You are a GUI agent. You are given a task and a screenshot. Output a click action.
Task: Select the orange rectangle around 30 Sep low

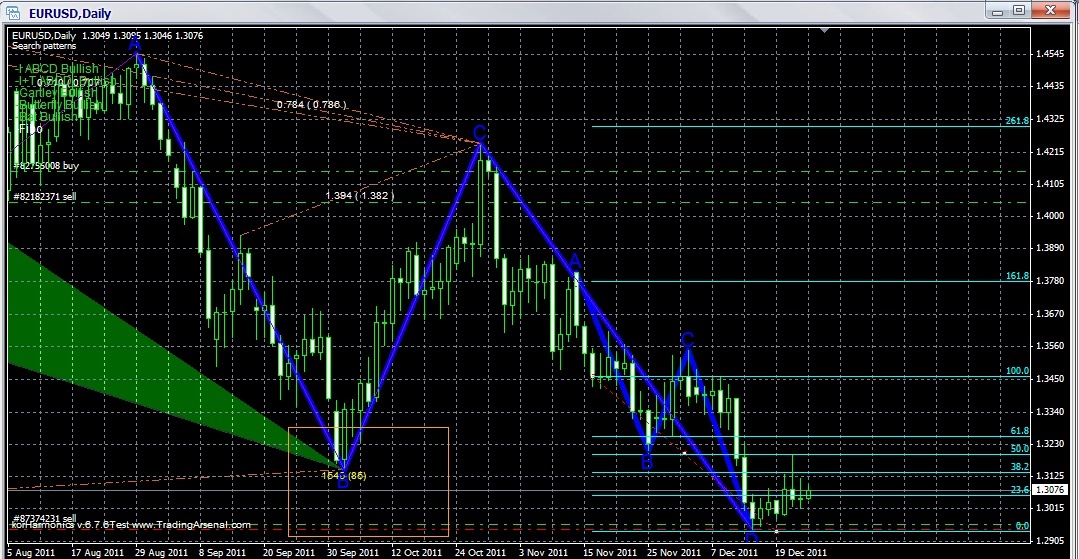[368, 482]
